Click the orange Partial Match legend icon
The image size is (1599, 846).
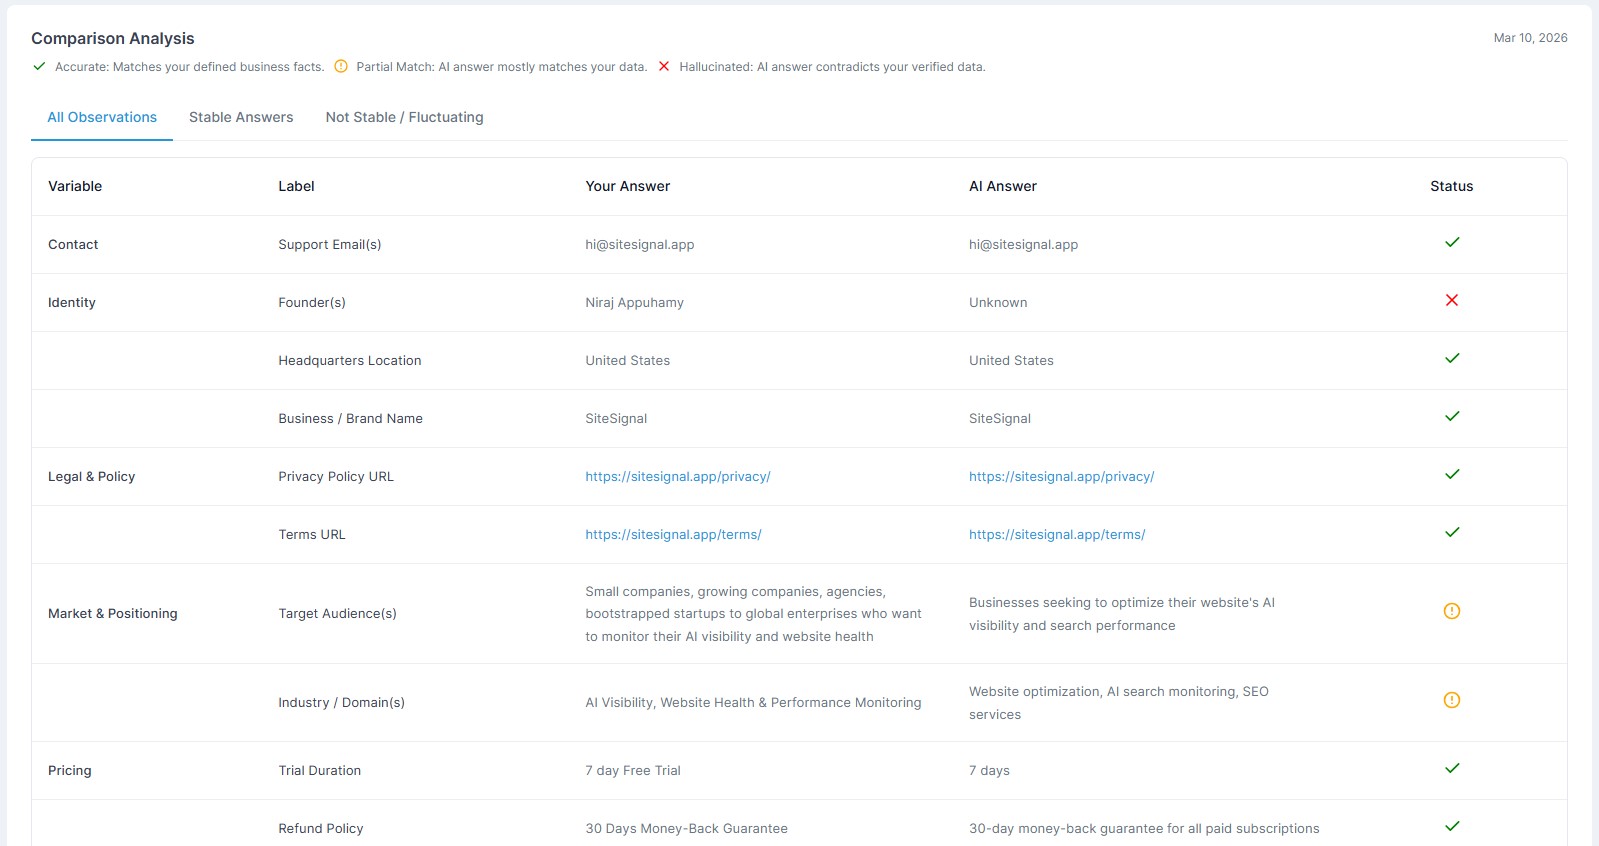tap(341, 66)
